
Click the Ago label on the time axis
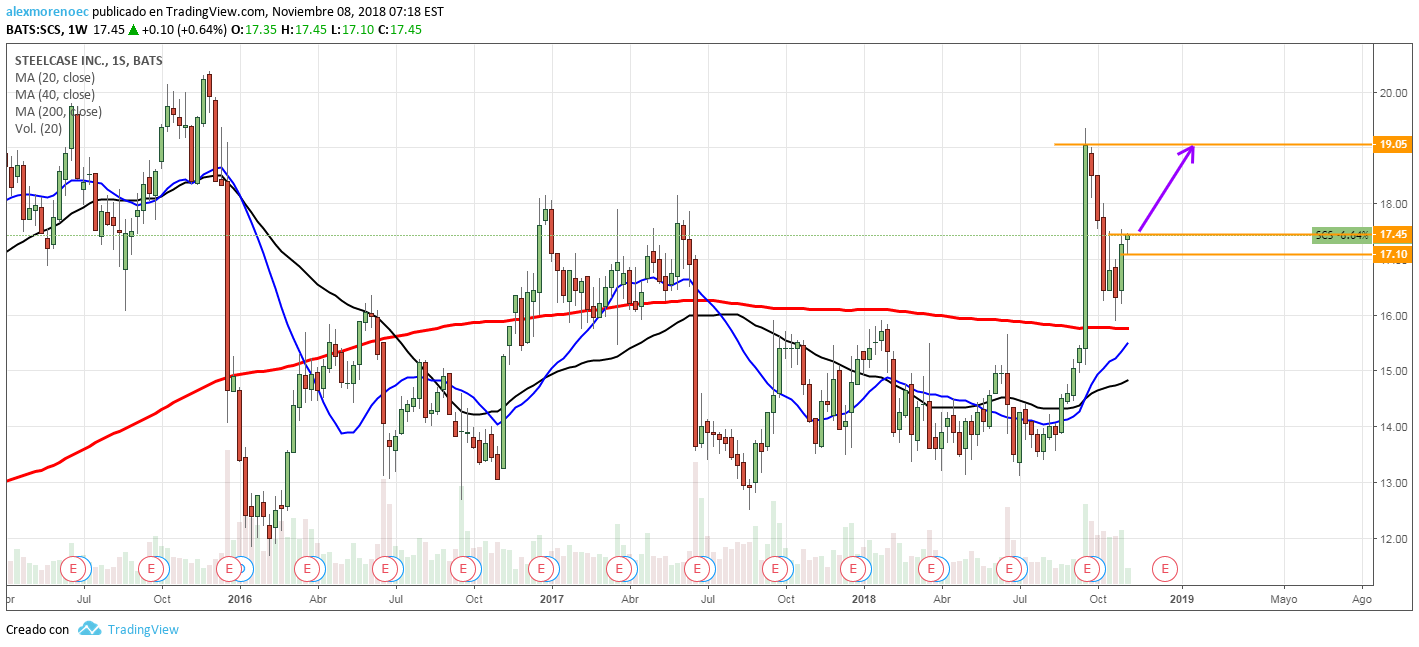click(1362, 600)
